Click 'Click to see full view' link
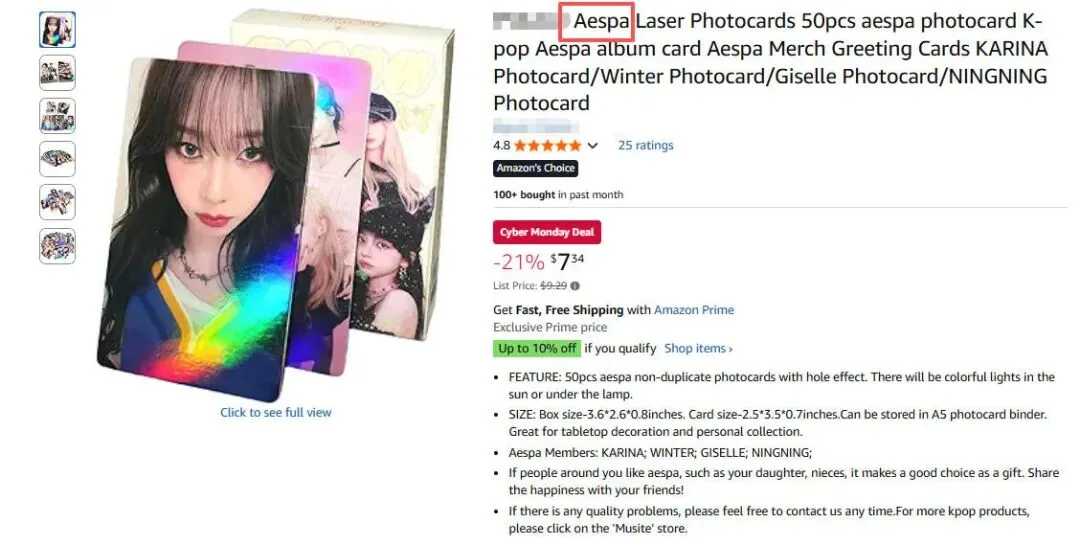Viewport: 1080px width, 545px height. point(276,413)
